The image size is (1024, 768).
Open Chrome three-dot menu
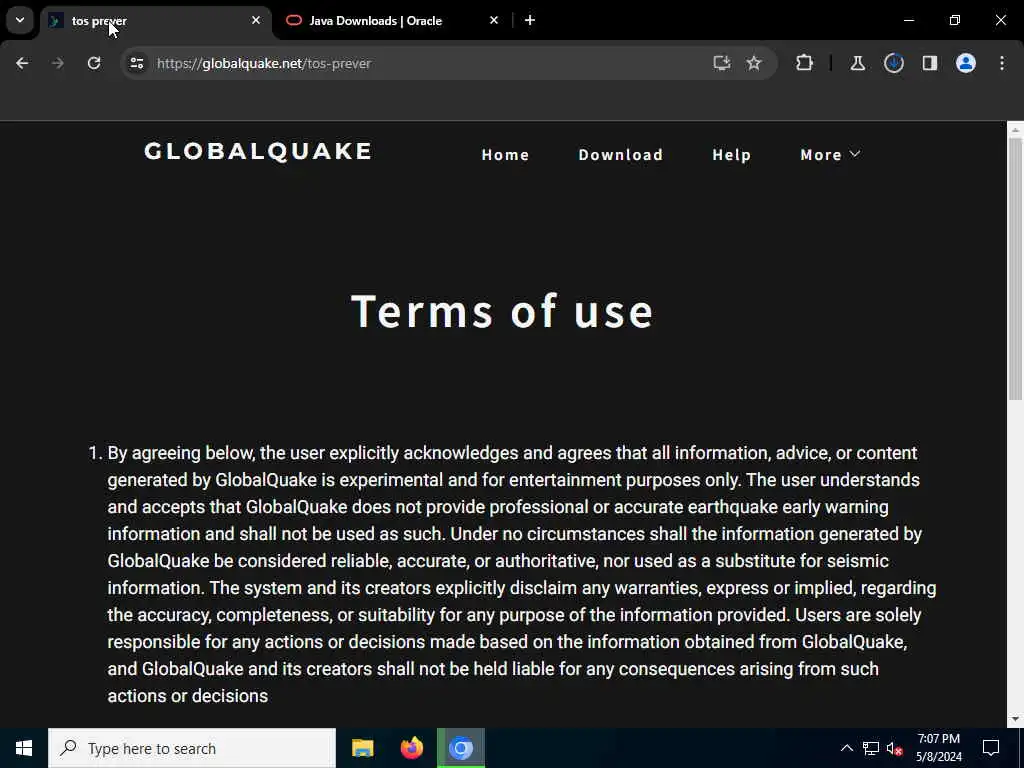1002,63
